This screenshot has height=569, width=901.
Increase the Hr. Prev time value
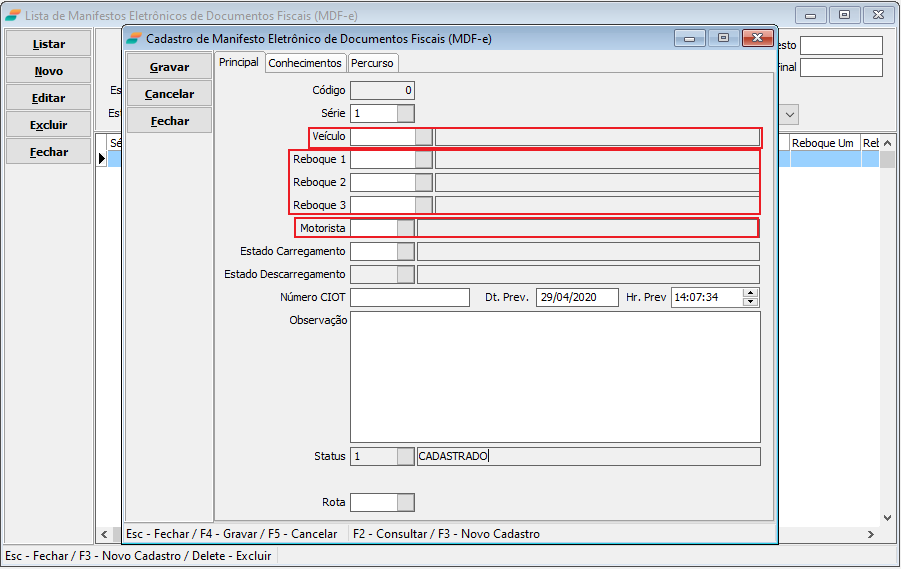(751, 293)
